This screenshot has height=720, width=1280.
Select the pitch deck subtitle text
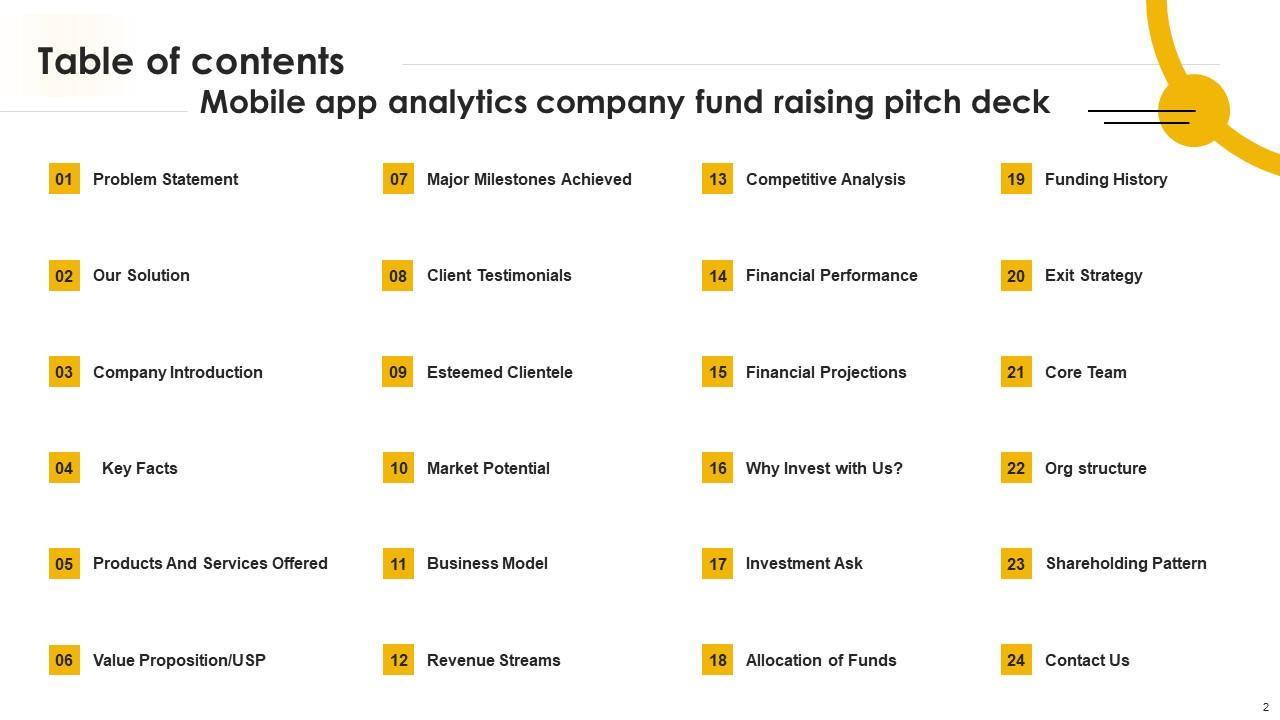click(624, 102)
